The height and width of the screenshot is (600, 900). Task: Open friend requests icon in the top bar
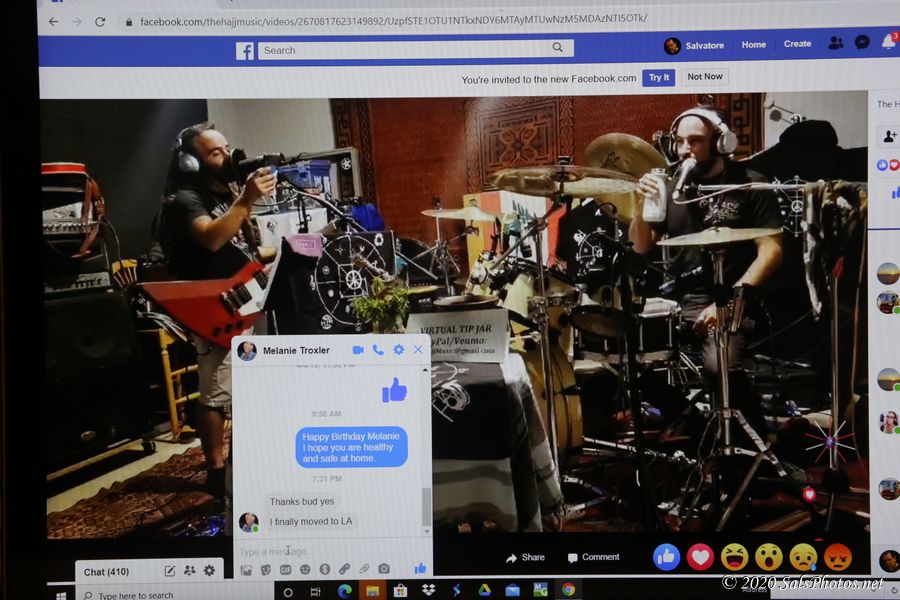pos(835,43)
